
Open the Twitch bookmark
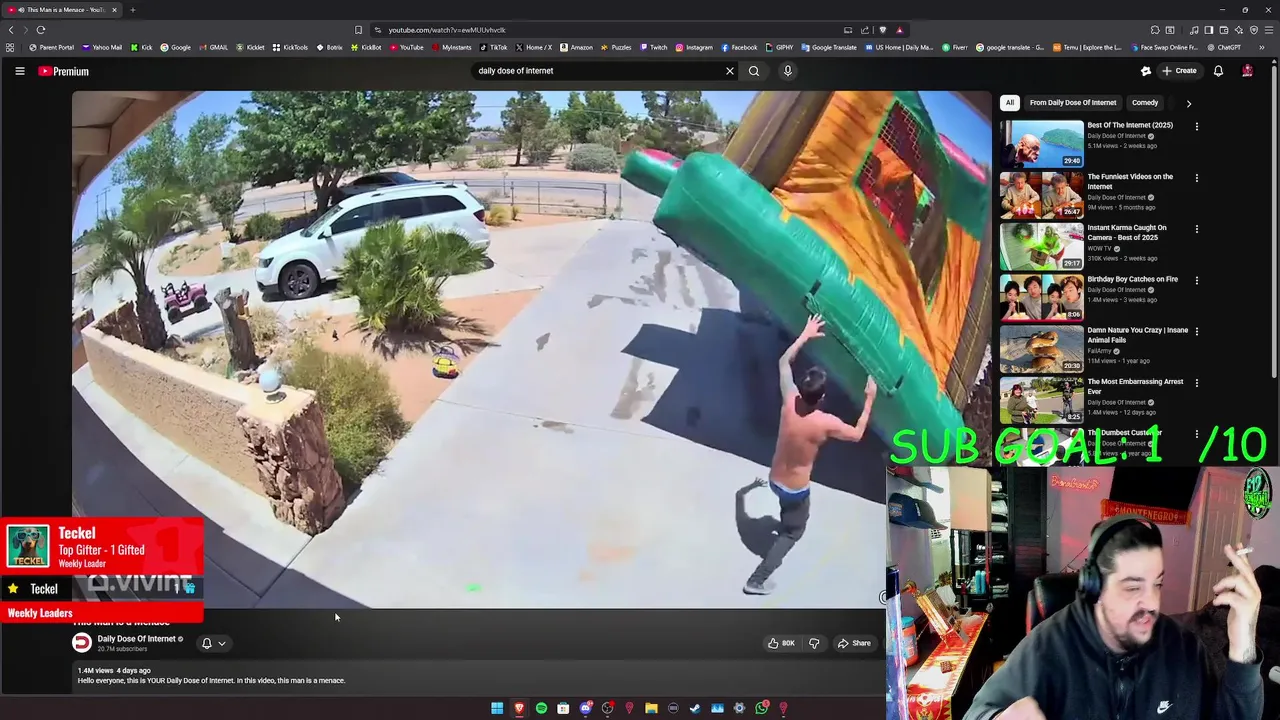pyautogui.click(x=653, y=47)
